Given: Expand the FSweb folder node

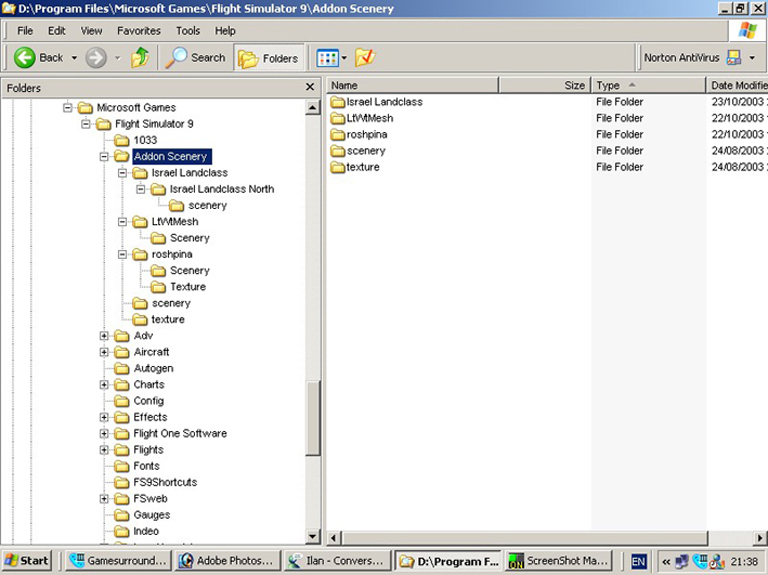Looking at the screenshot, I should [x=104, y=499].
